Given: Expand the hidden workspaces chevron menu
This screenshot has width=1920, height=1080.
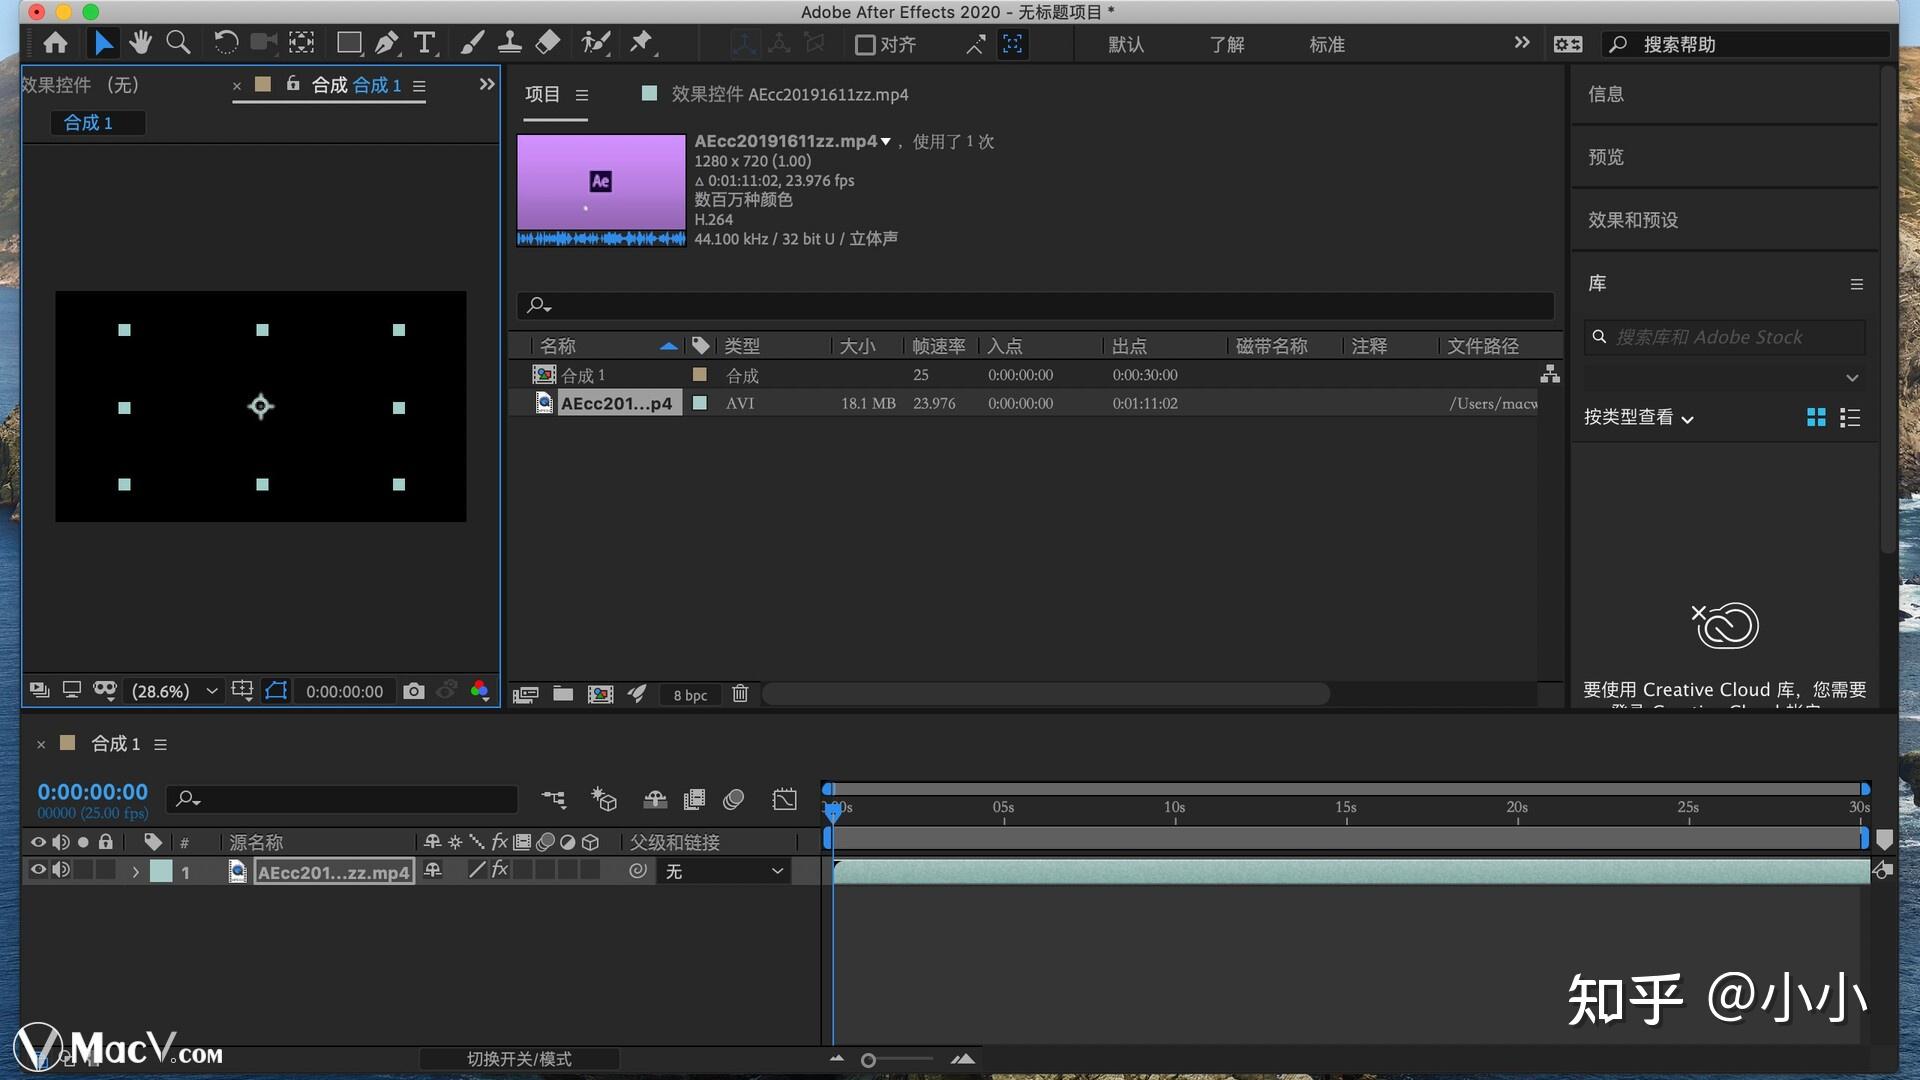Looking at the screenshot, I should tap(1521, 42).
